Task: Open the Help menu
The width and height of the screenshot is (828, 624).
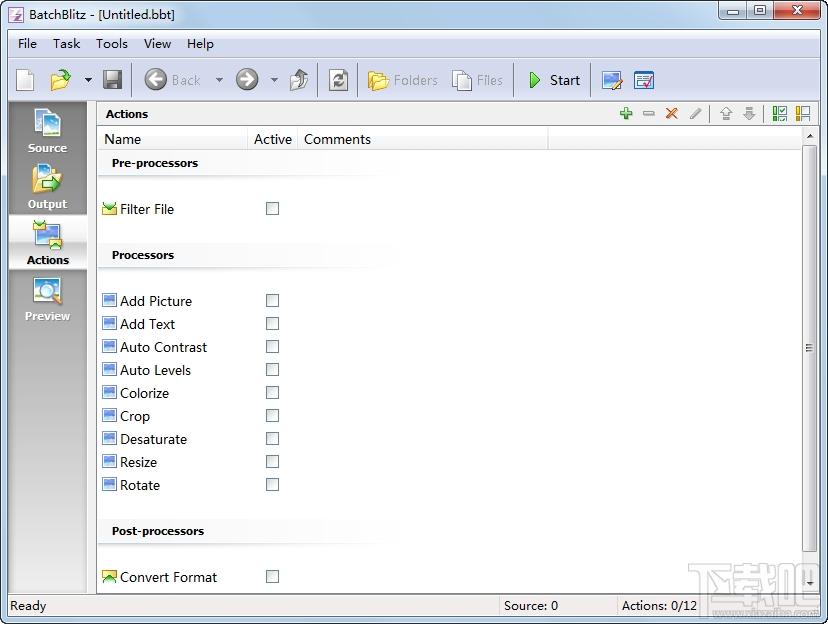Action: [x=200, y=44]
